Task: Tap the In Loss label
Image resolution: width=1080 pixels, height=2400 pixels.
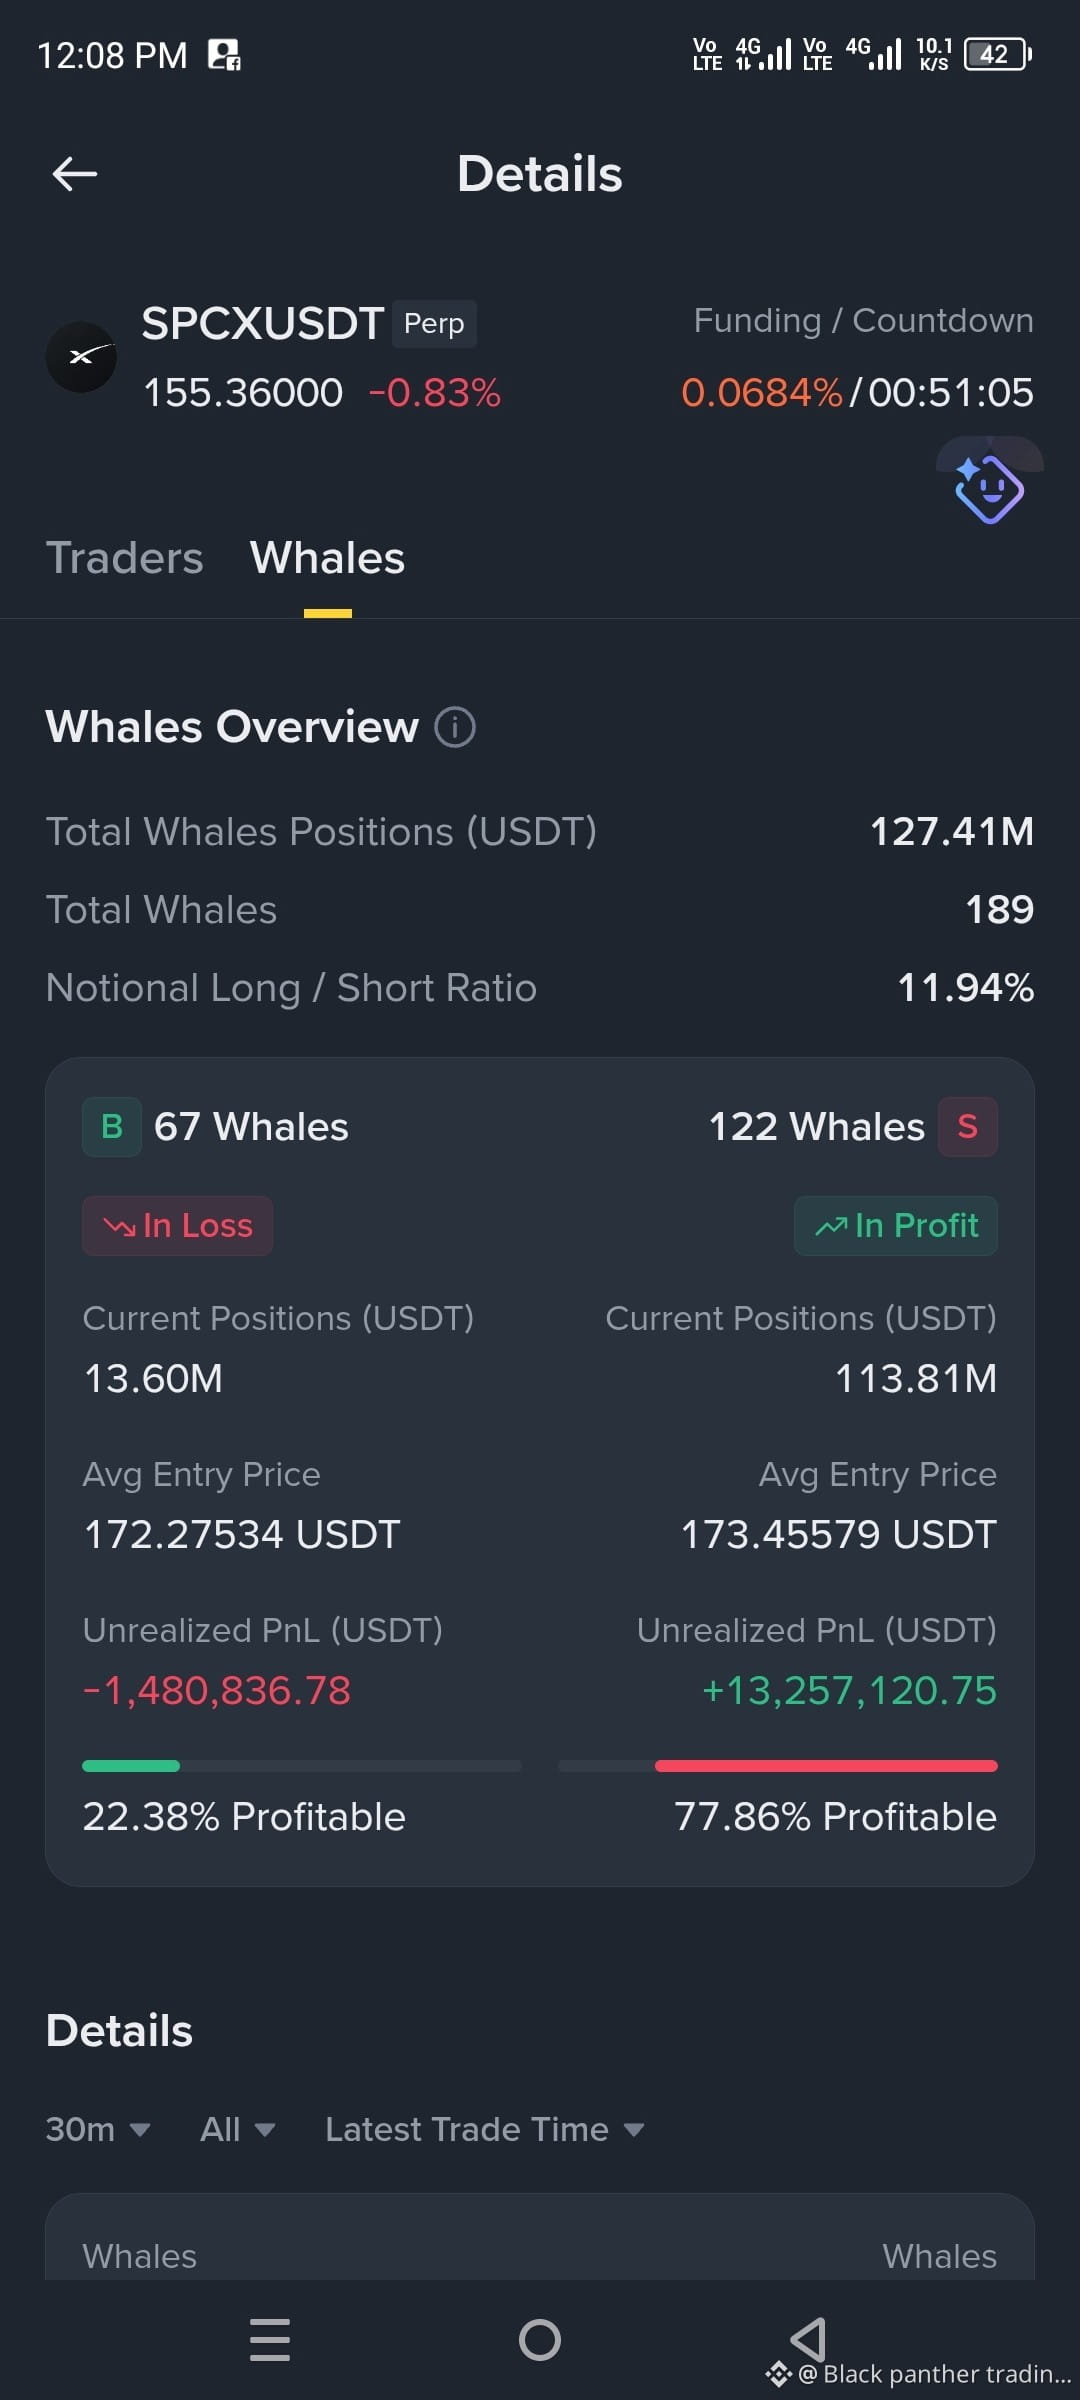Action: [177, 1226]
